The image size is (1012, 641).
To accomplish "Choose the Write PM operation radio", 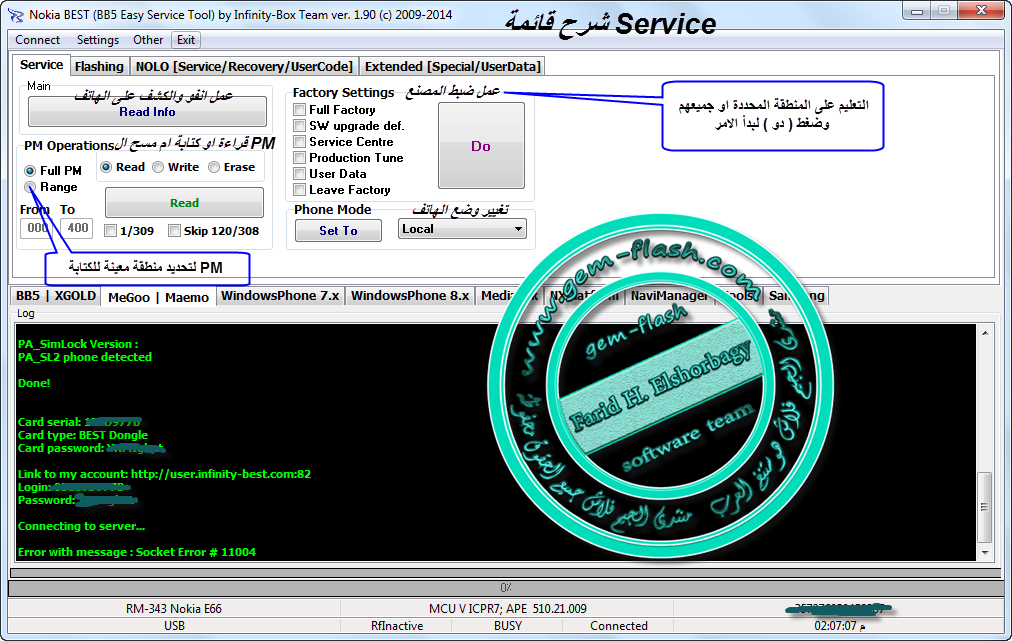I will [x=158, y=167].
